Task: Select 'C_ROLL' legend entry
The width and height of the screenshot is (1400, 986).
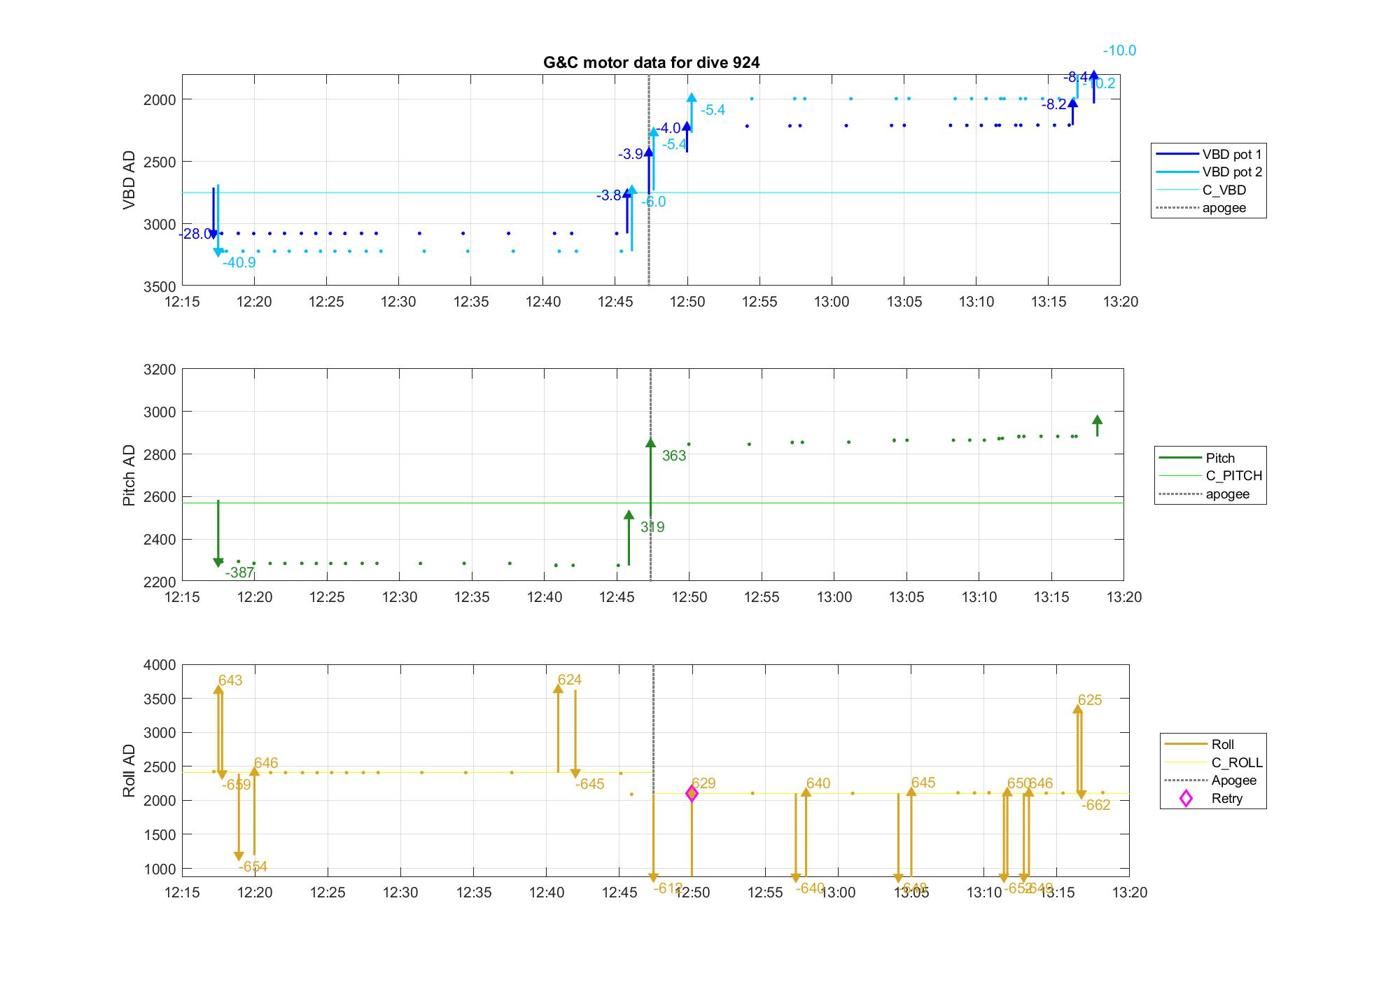Action: click(1214, 762)
